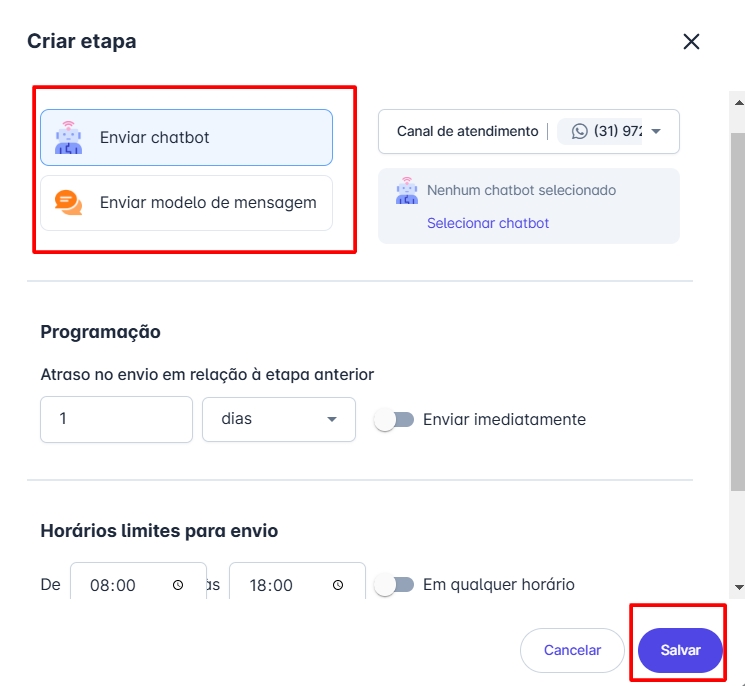Screen dimensions: 745x686
Task: Open the Selecionar chatbot link
Action: pos(488,223)
